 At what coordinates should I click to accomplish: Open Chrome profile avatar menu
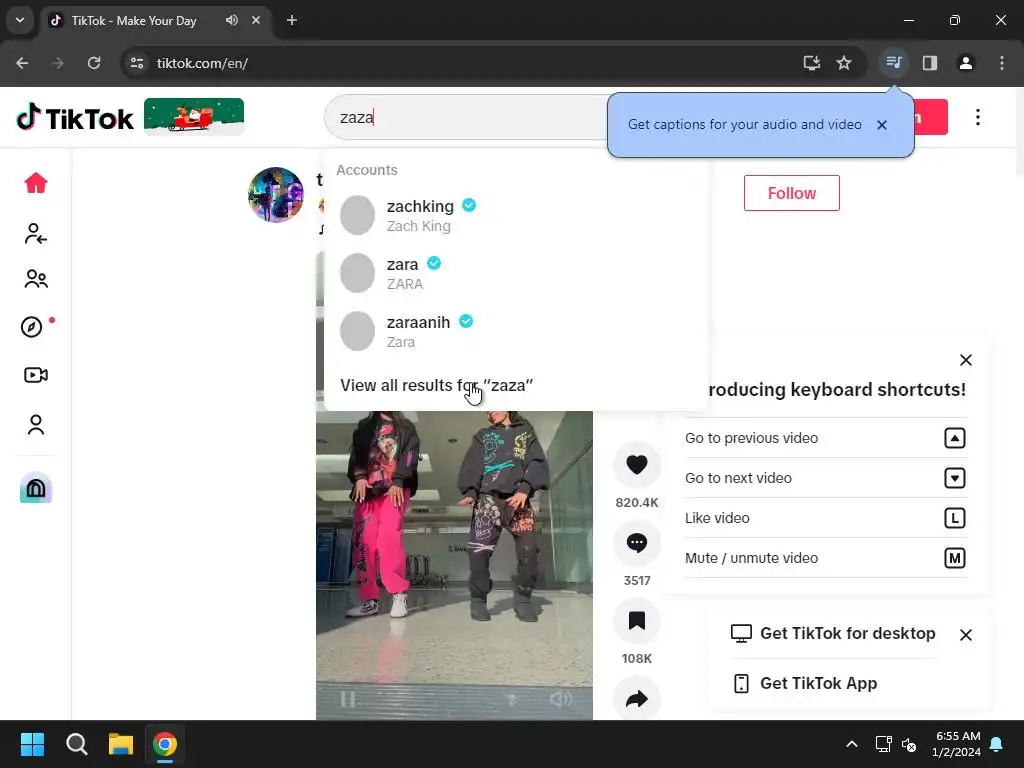[x=966, y=63]
